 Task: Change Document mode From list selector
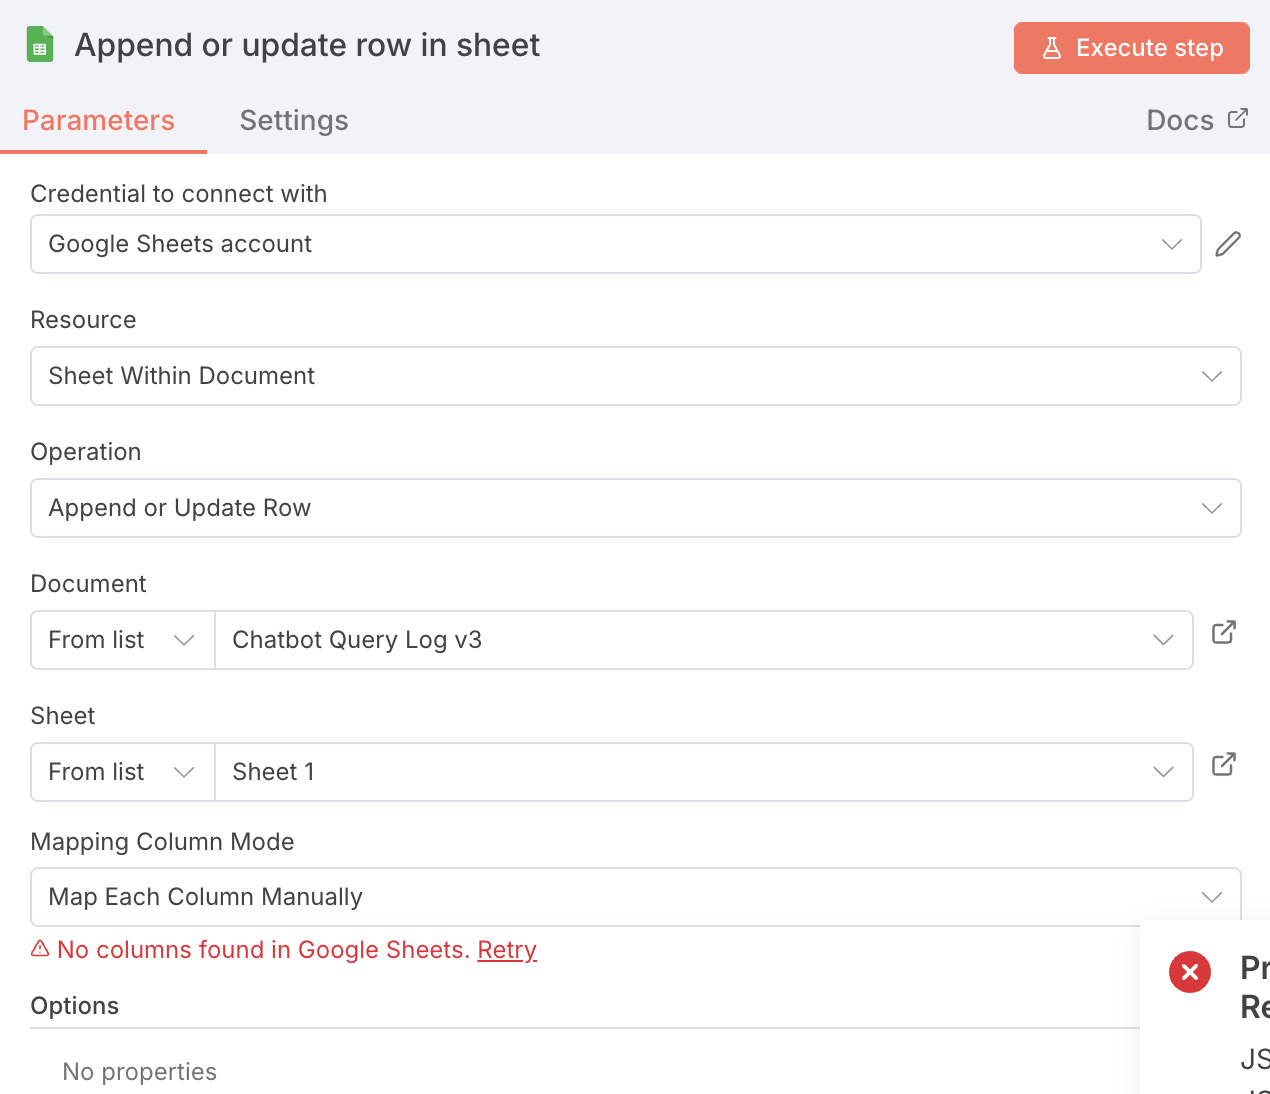[x=122, y=640]
